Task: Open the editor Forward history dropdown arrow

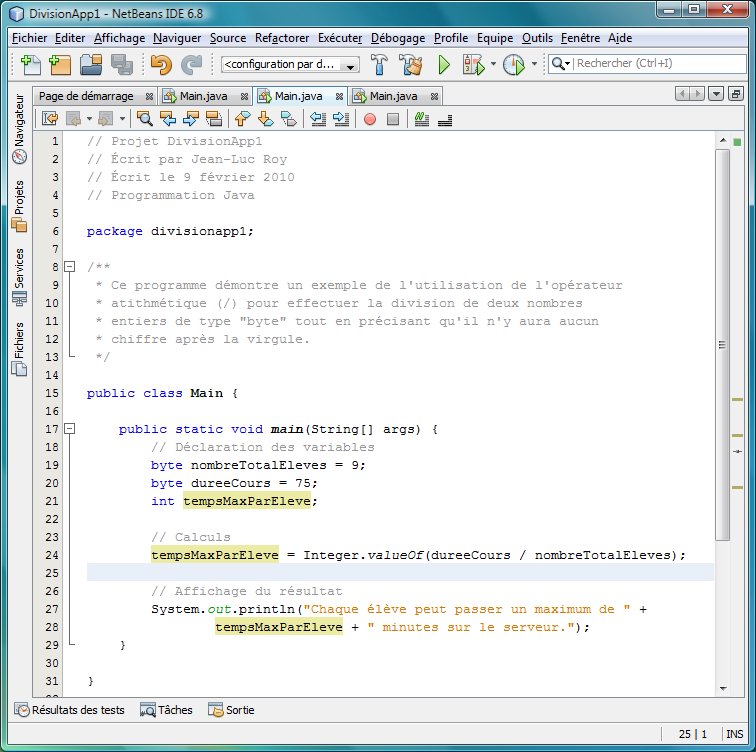Action: 122,119
